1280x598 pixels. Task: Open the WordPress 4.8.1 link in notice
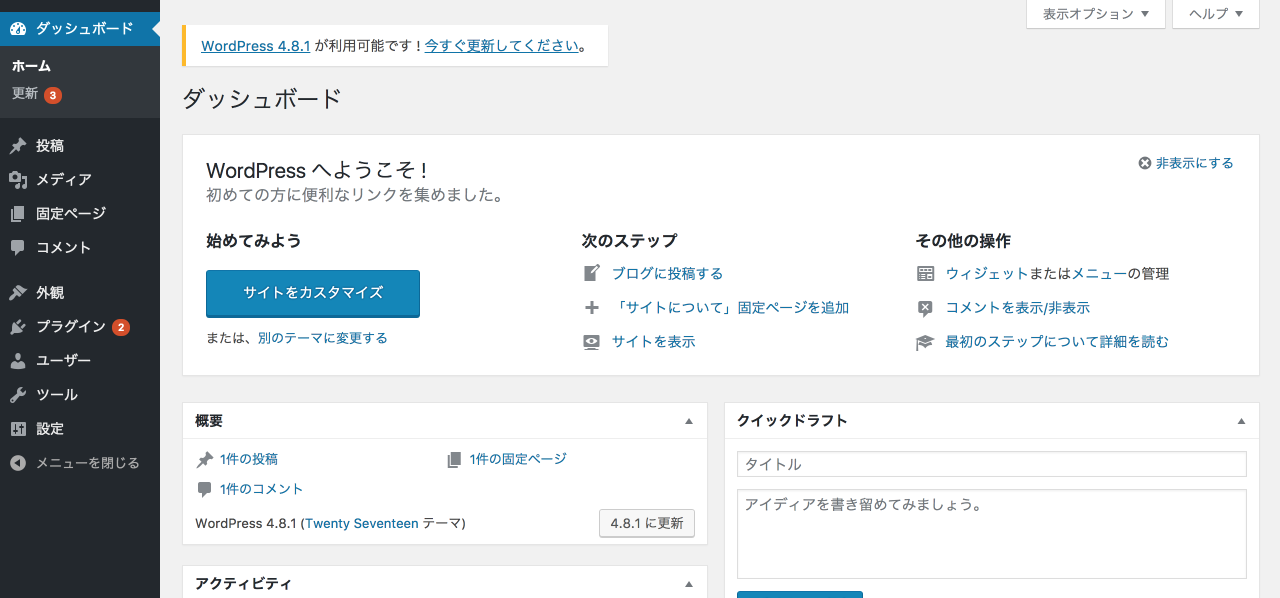click(x=256, y=46)
